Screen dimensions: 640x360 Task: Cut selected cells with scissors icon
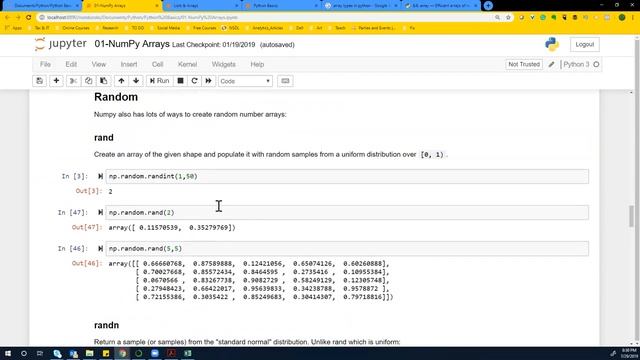click(x=73, y=81)
